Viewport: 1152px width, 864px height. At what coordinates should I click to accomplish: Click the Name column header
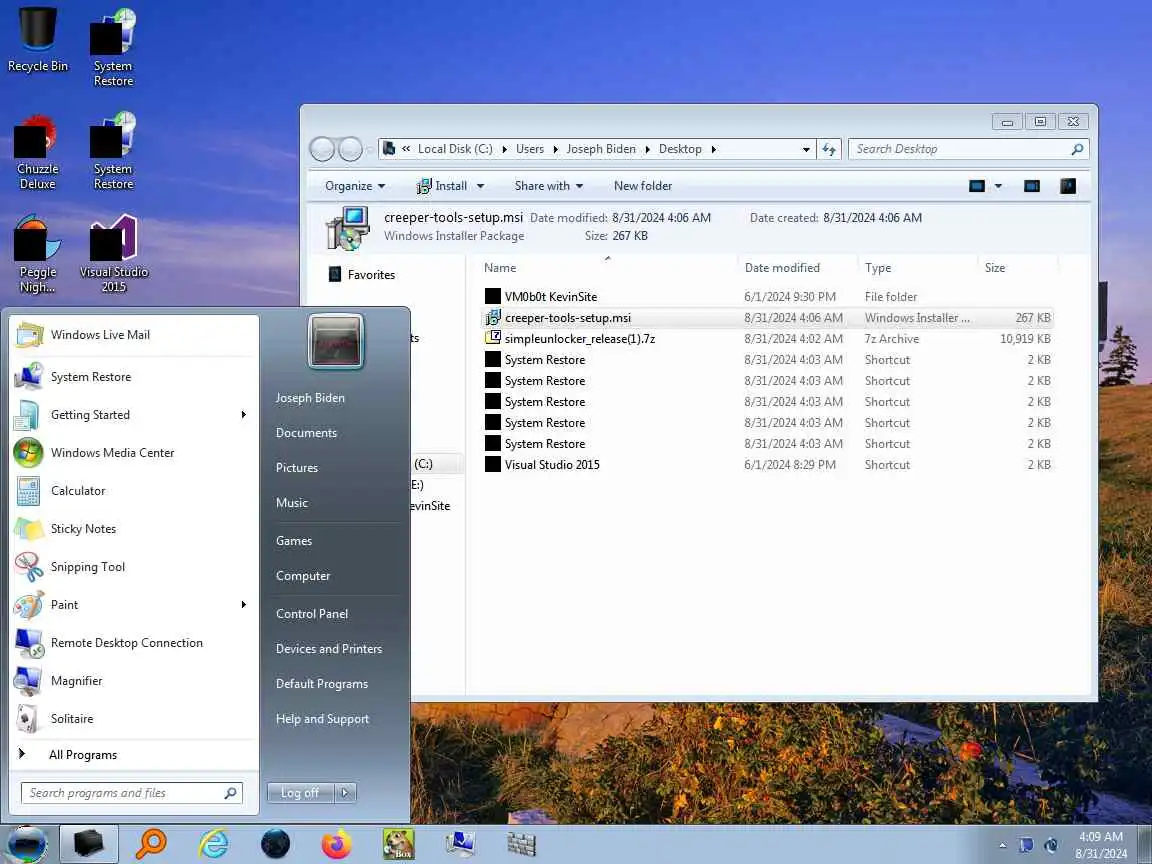click(x=500, y=268)
